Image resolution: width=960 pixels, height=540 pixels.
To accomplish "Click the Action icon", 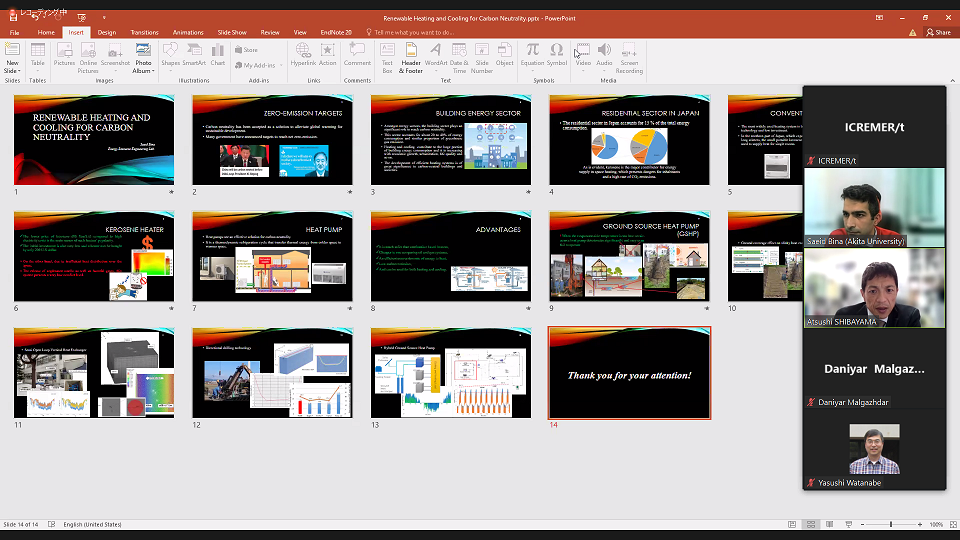I will pos(328,54).
